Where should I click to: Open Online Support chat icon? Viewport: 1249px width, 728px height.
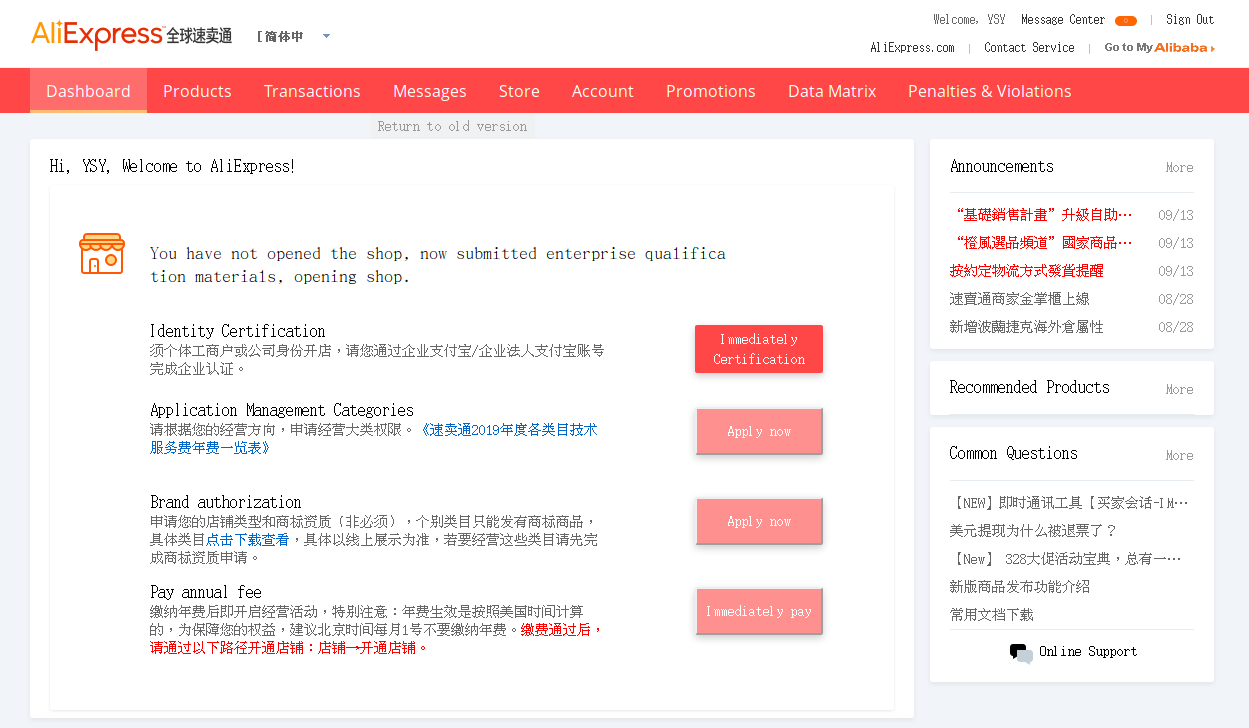click(1021, 653)
